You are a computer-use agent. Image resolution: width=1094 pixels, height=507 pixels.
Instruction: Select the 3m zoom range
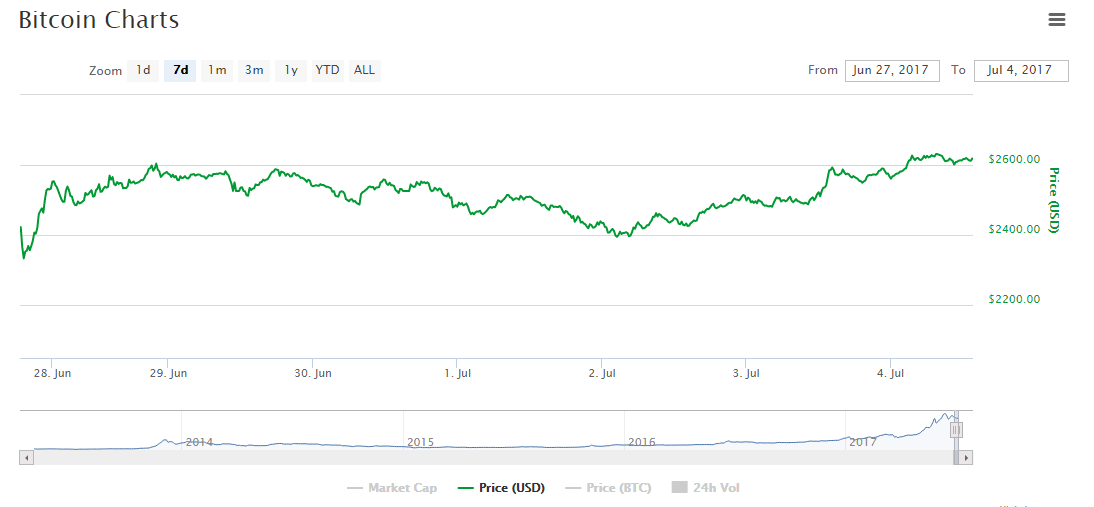[254, 70]
